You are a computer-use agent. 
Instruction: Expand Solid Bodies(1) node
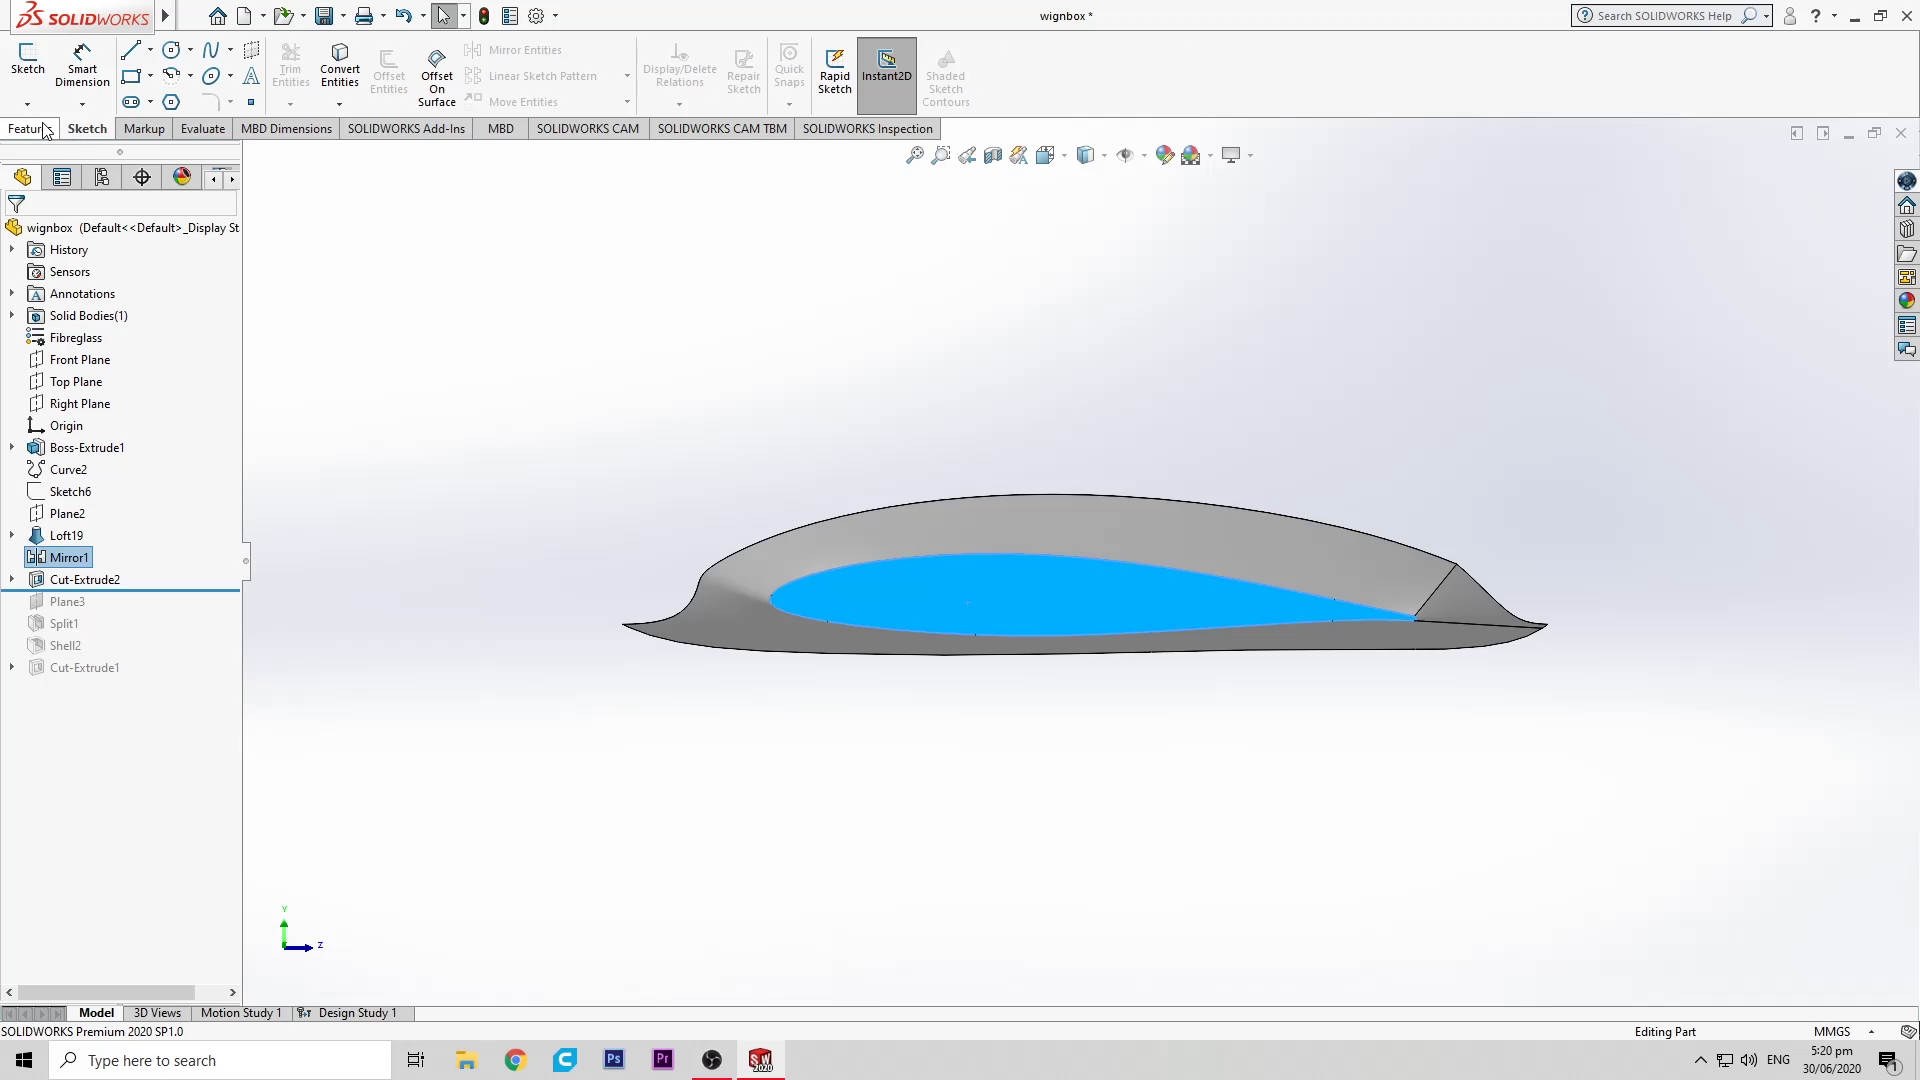(12, 315)
